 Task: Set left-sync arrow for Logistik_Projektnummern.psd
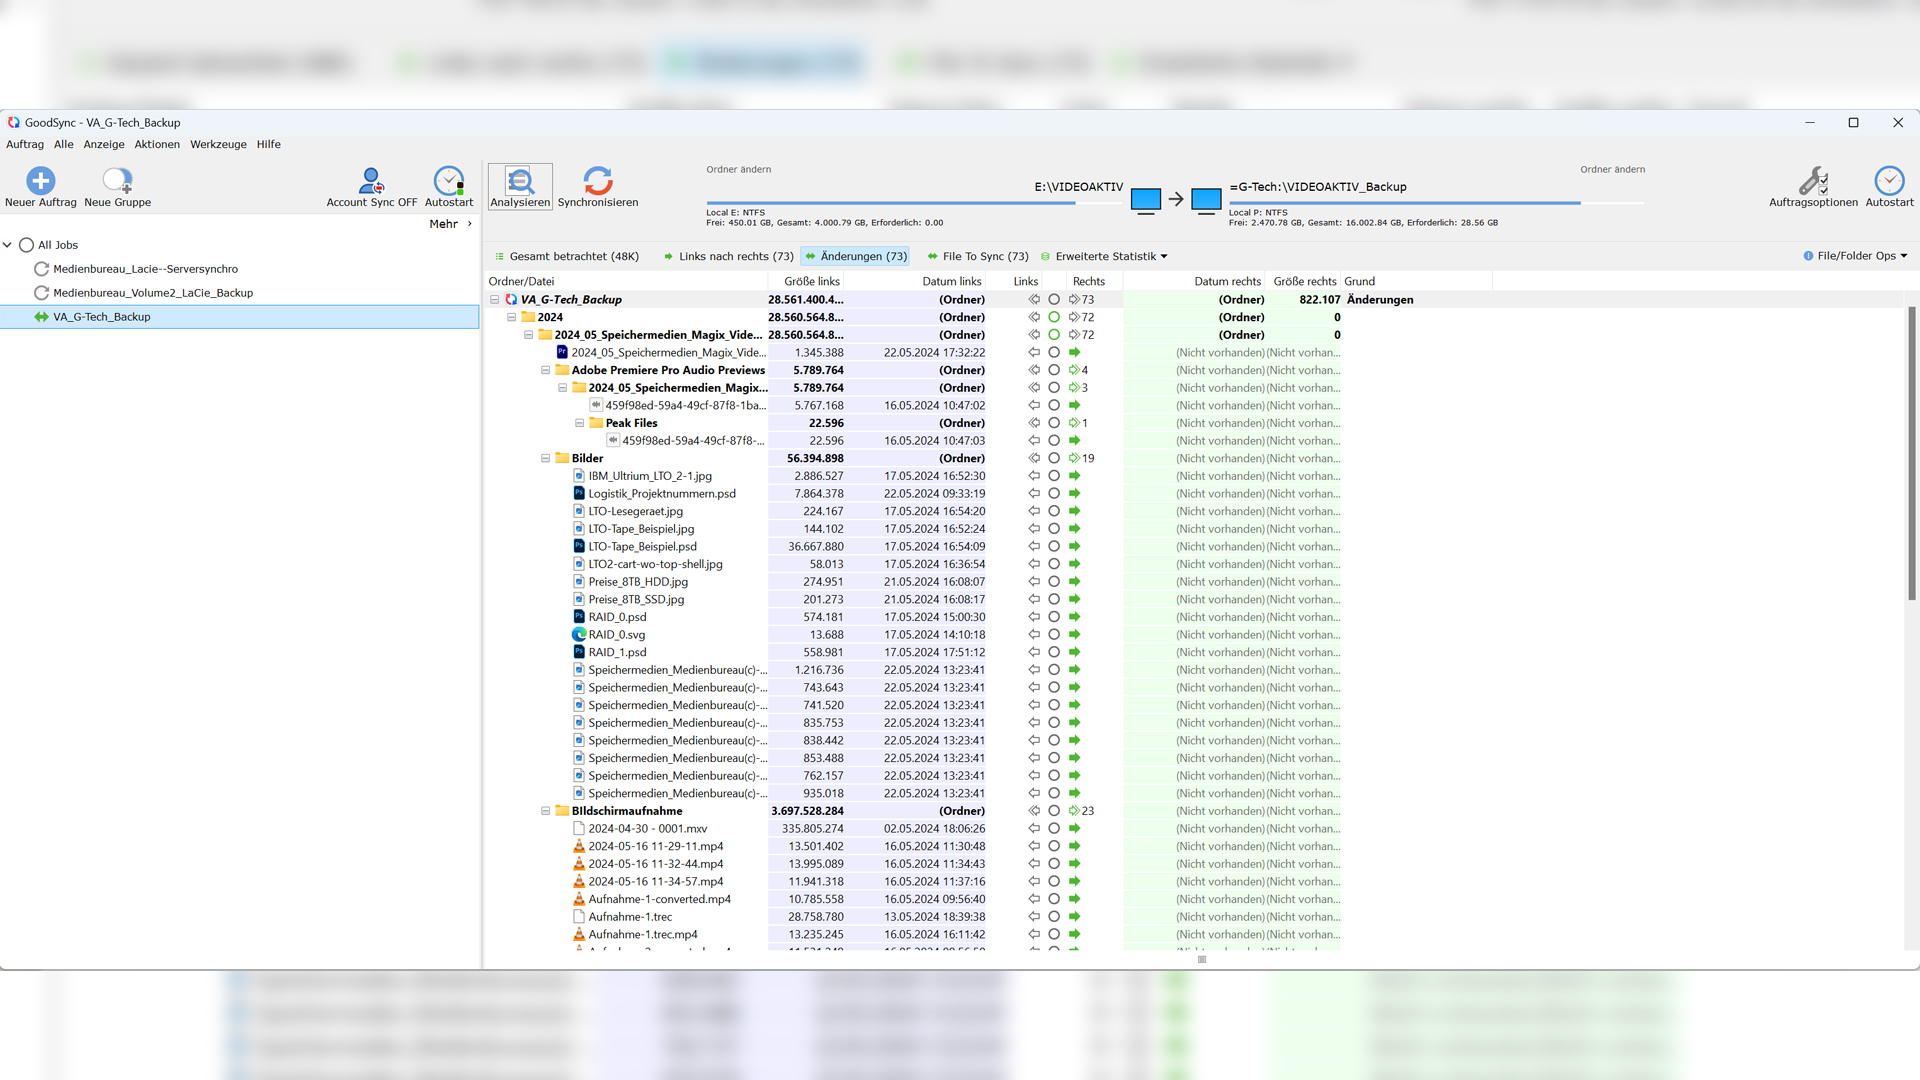coord(1034,494)
